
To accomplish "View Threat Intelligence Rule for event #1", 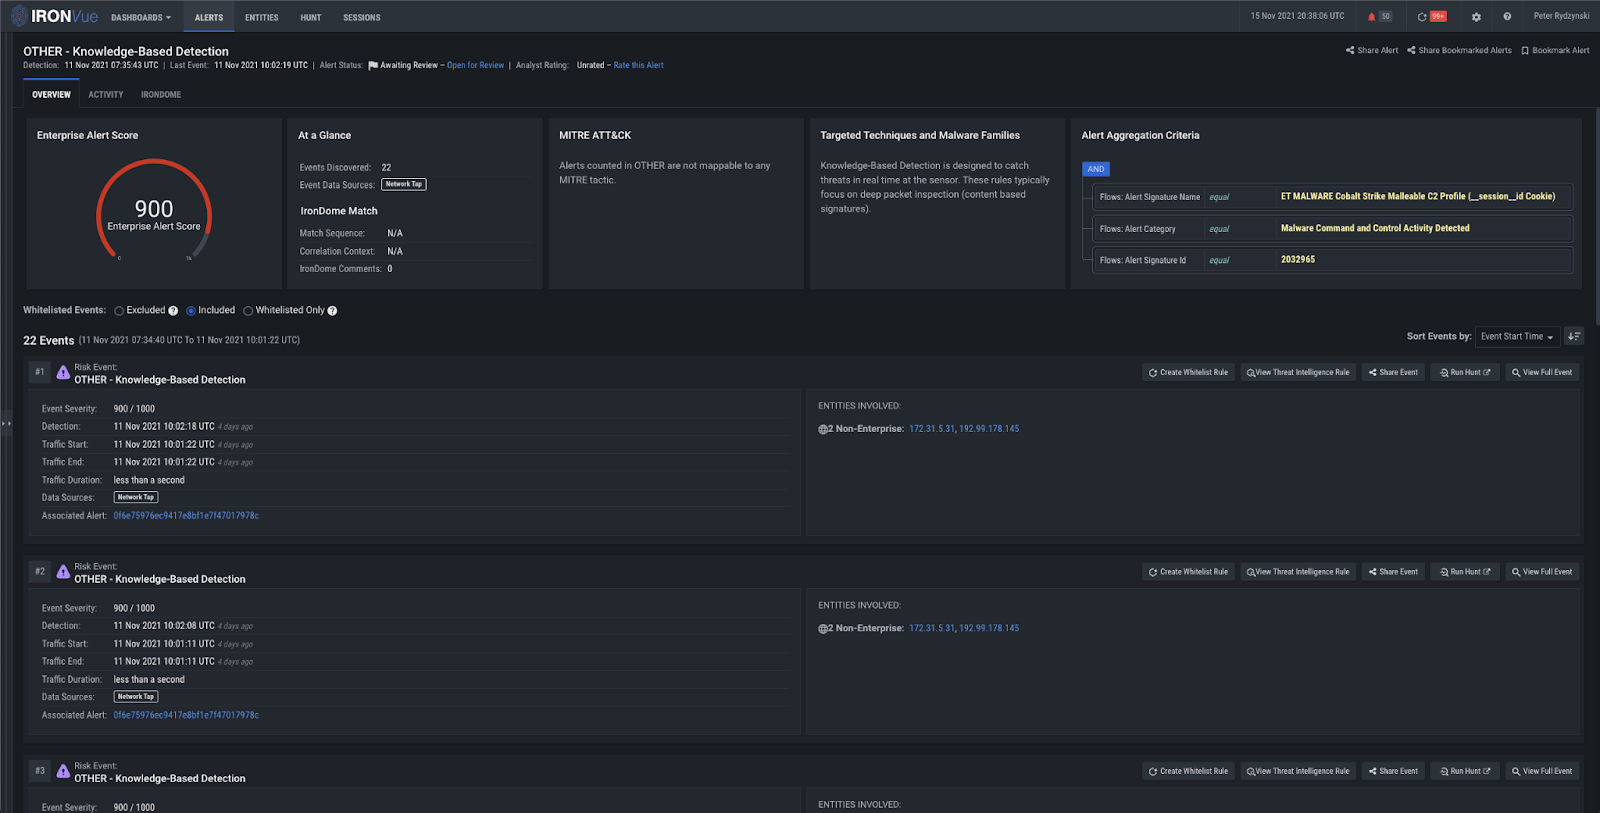I will click(1298, 372).
